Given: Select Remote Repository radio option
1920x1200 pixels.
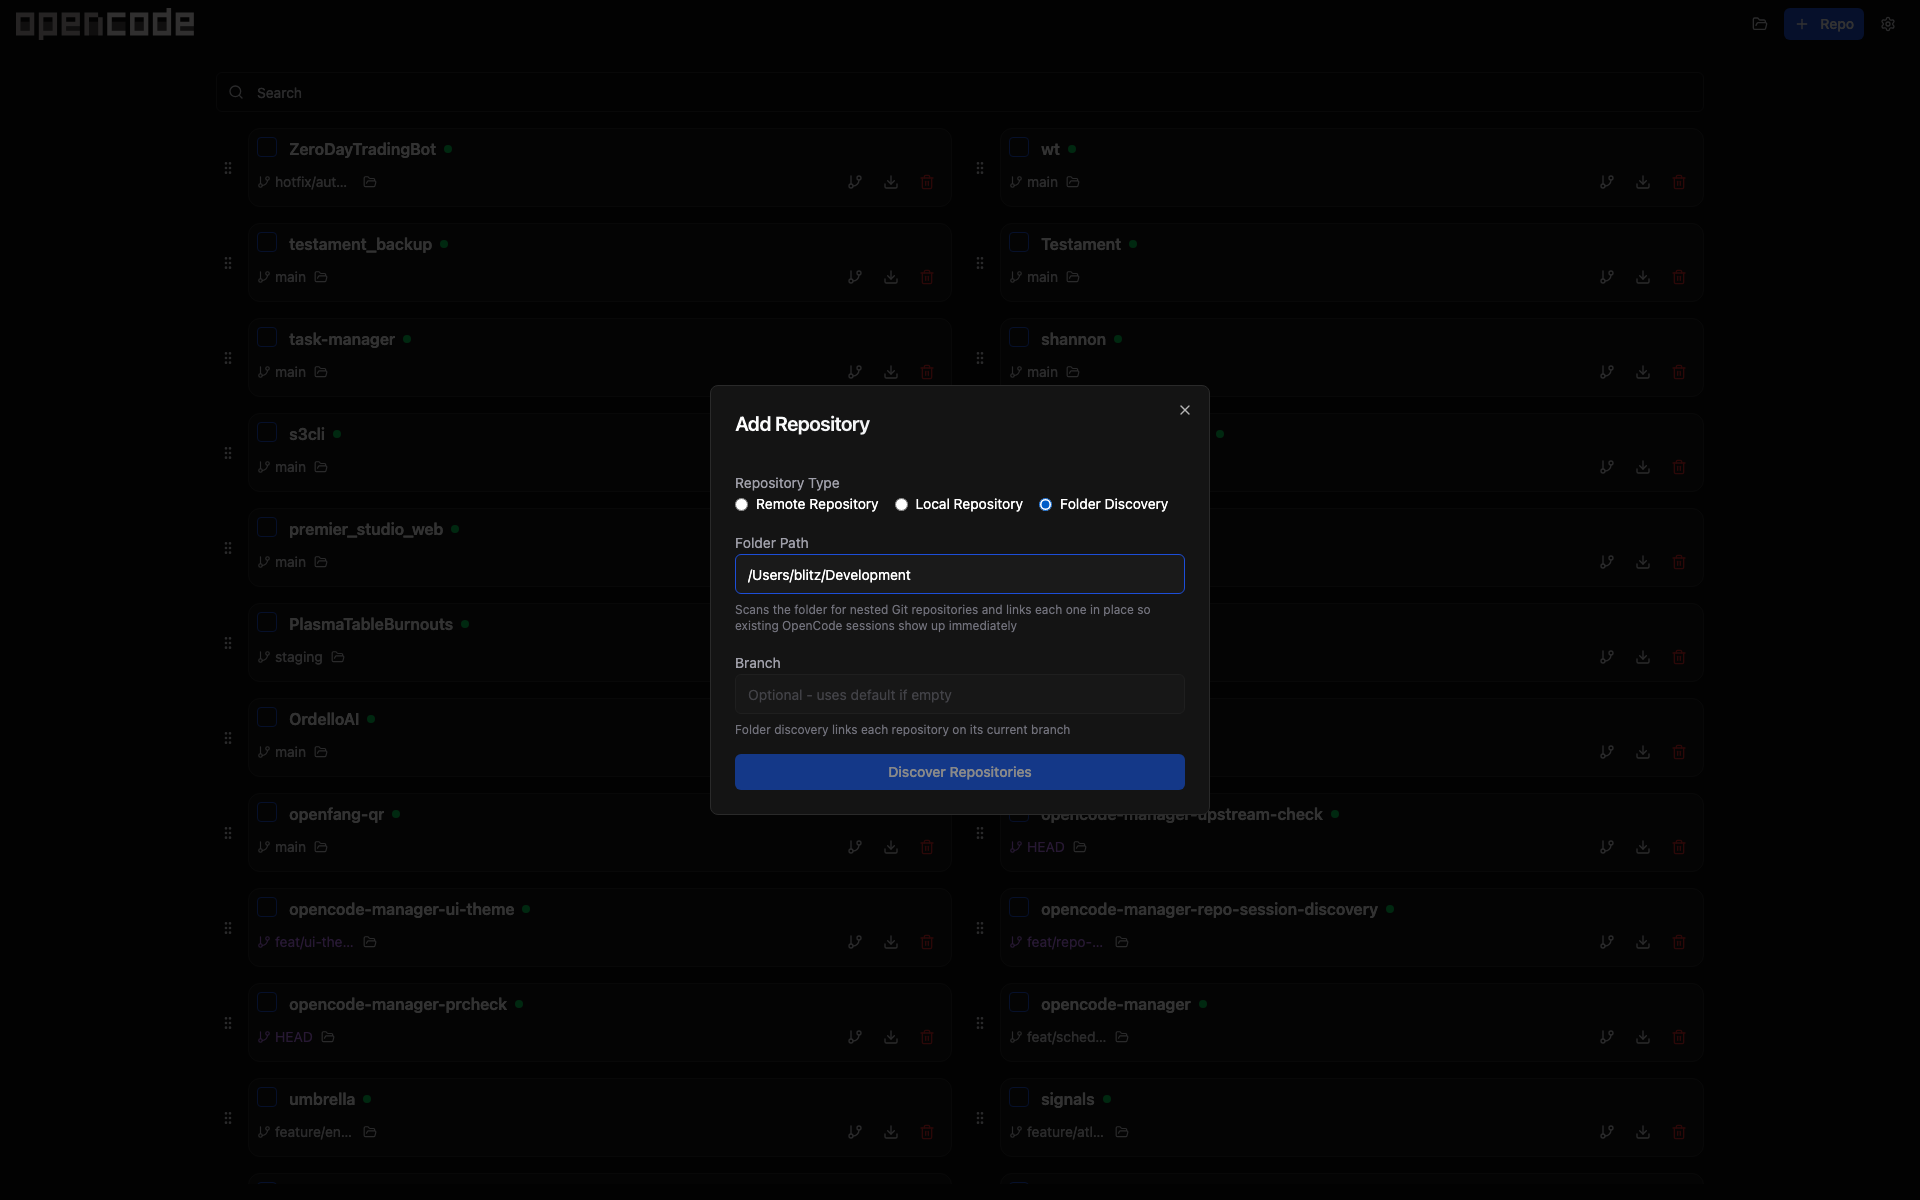Looking at the screenshot, I should (742, 505).
